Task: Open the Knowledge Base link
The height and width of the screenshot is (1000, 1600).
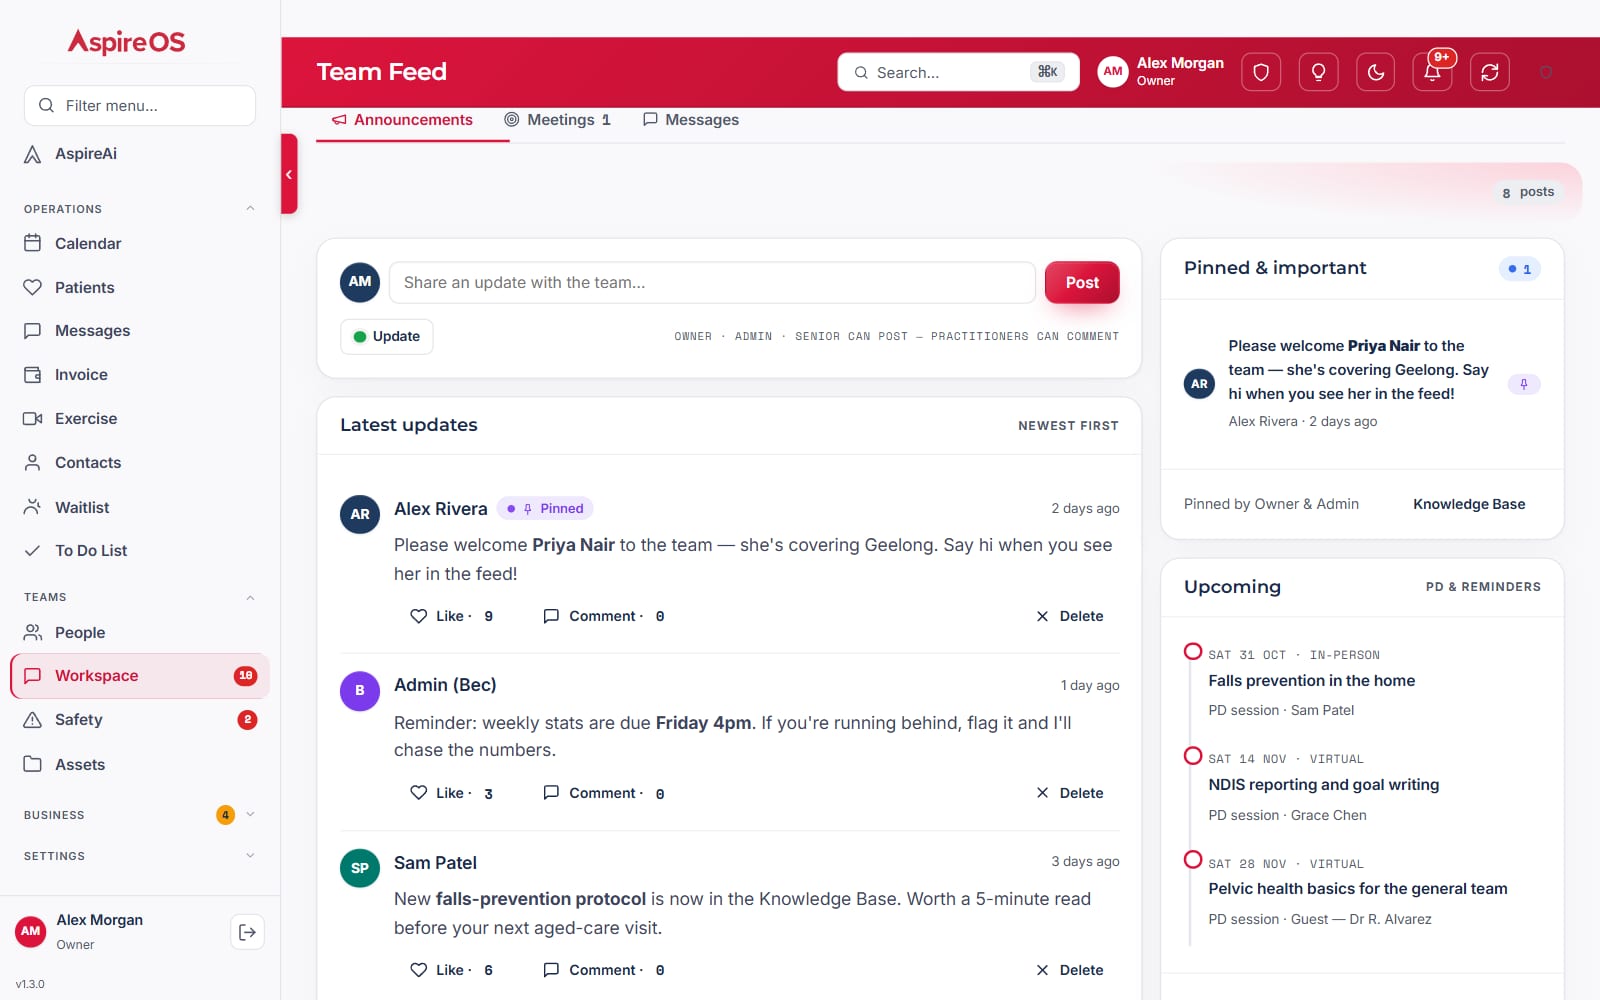Action: pos(1469,504)
